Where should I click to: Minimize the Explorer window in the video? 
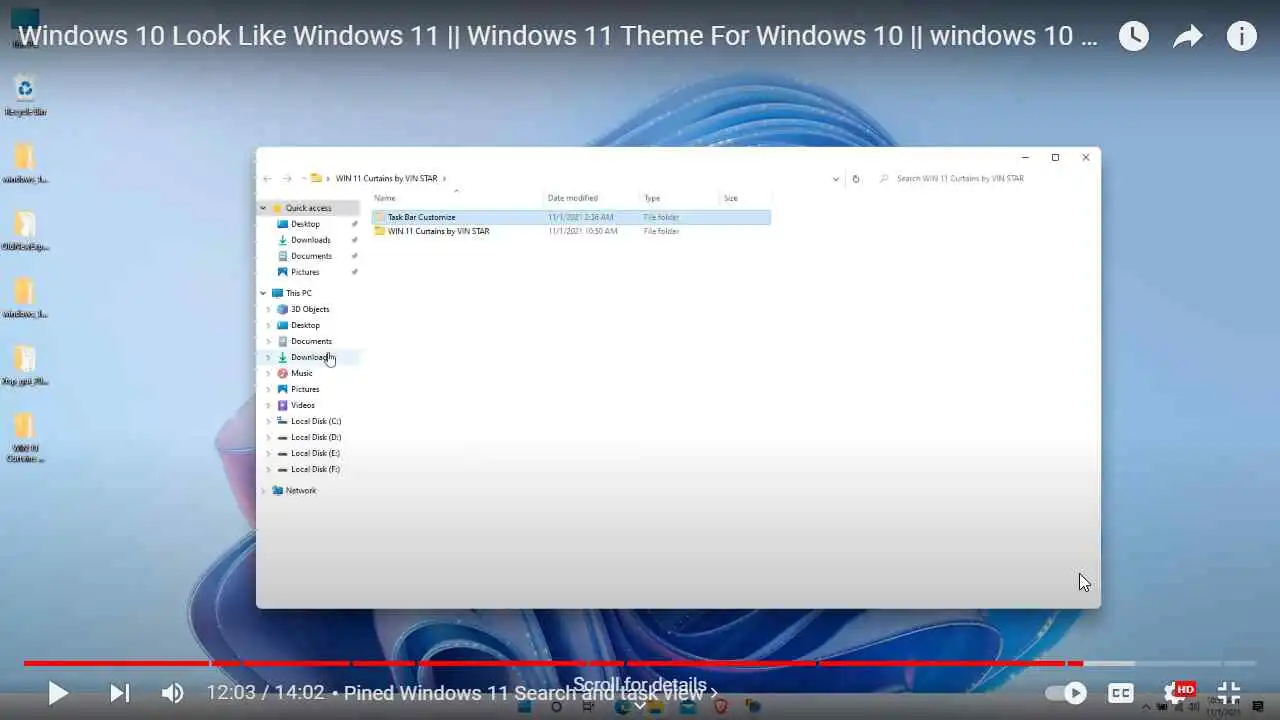click(x=1025, y=157)
